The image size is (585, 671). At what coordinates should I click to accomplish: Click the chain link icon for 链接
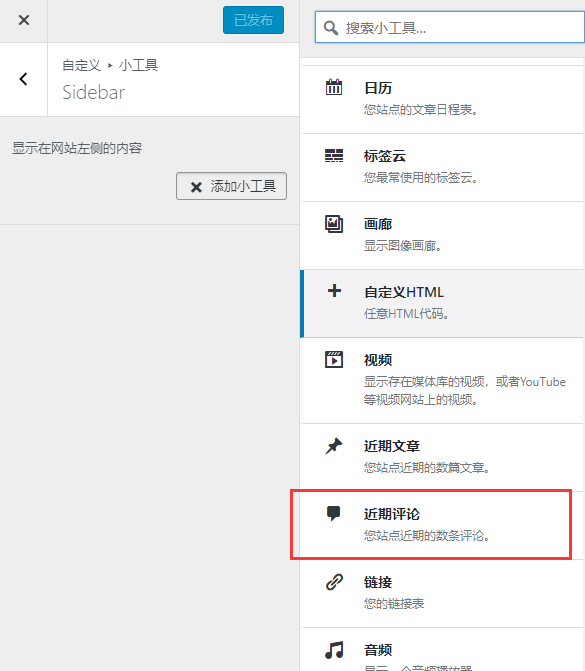(x=334, y=582)
